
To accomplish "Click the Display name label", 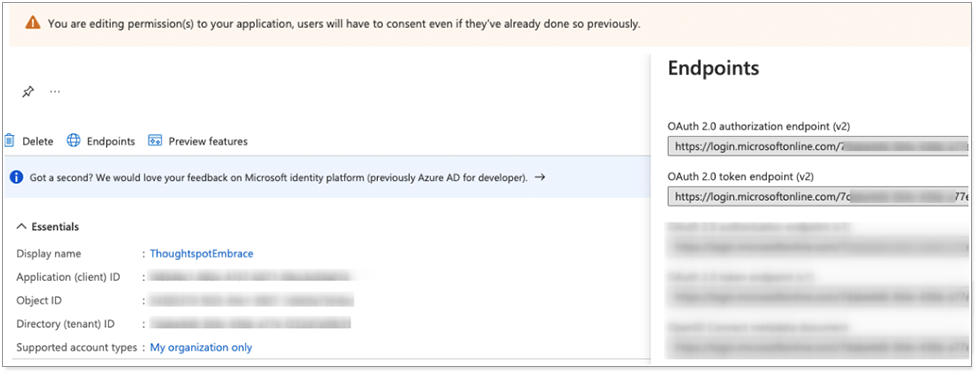I will click(x=49, y=253).
